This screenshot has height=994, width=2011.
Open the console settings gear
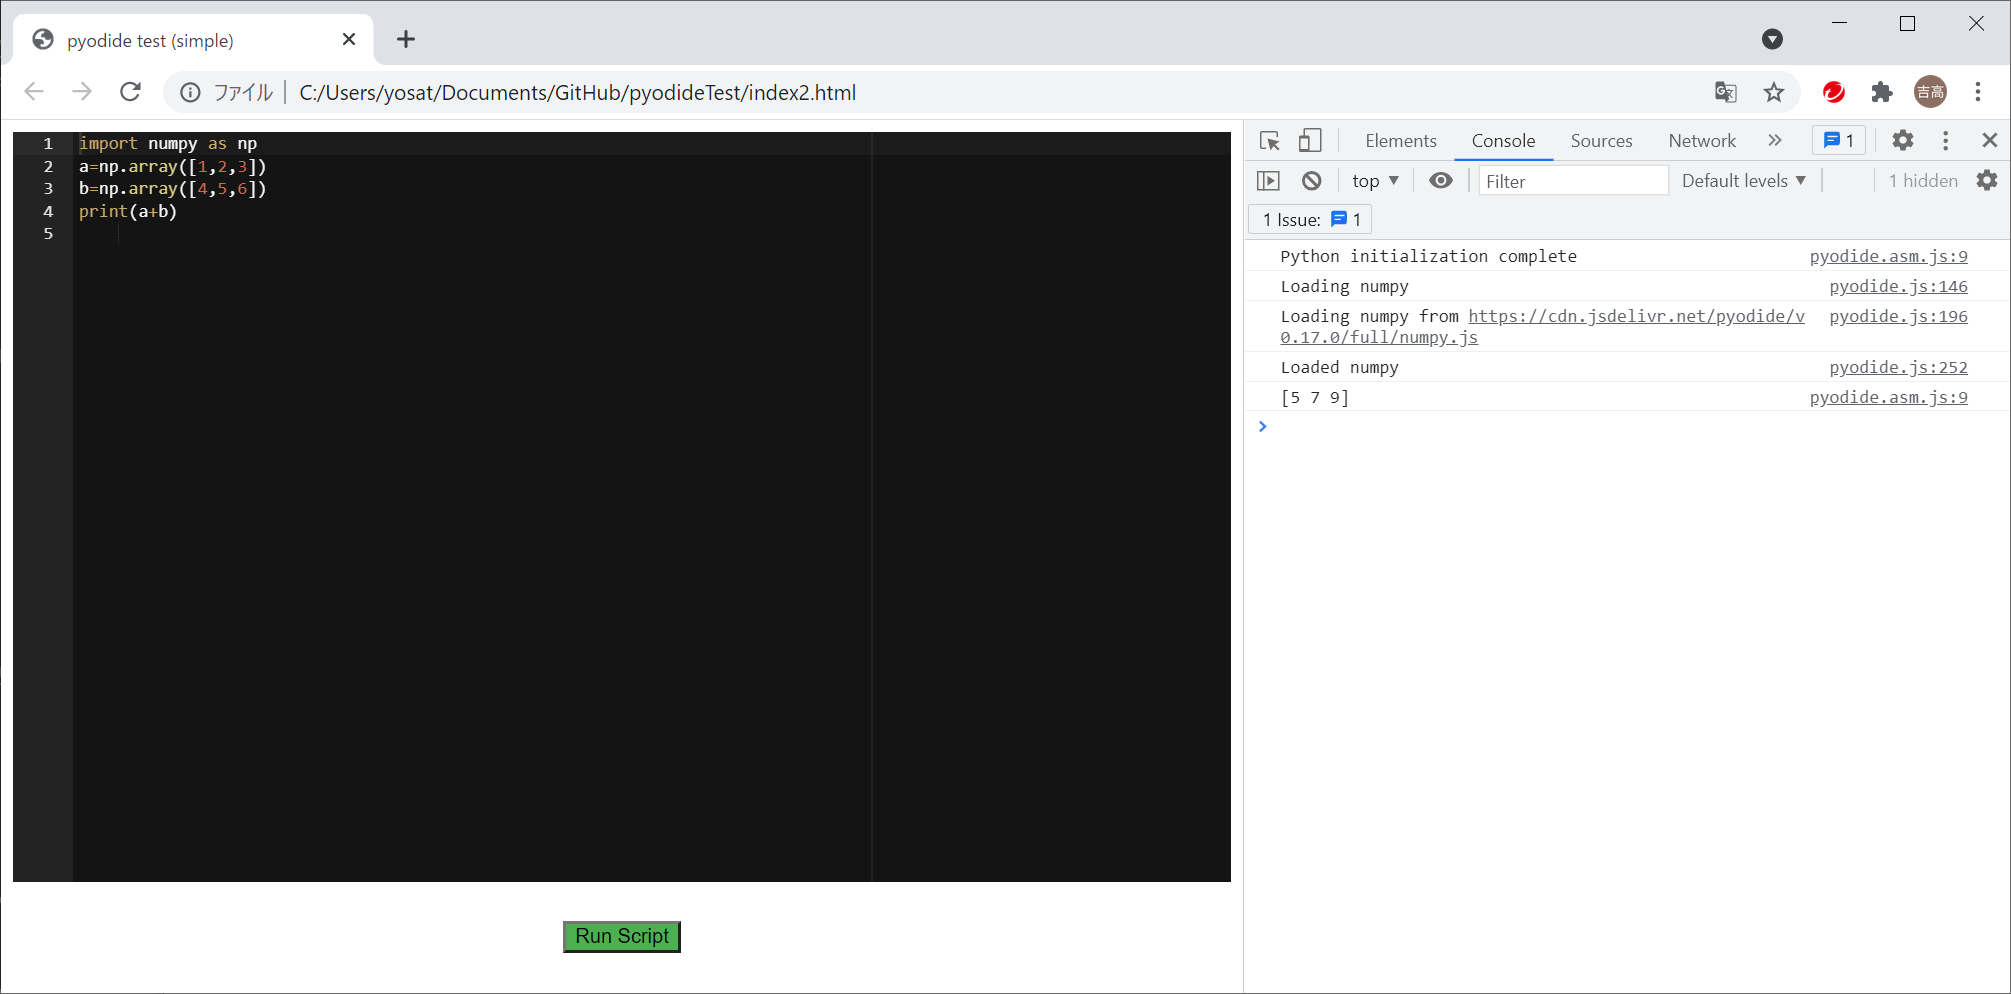pyautogui.click(x=1987, y=180)
